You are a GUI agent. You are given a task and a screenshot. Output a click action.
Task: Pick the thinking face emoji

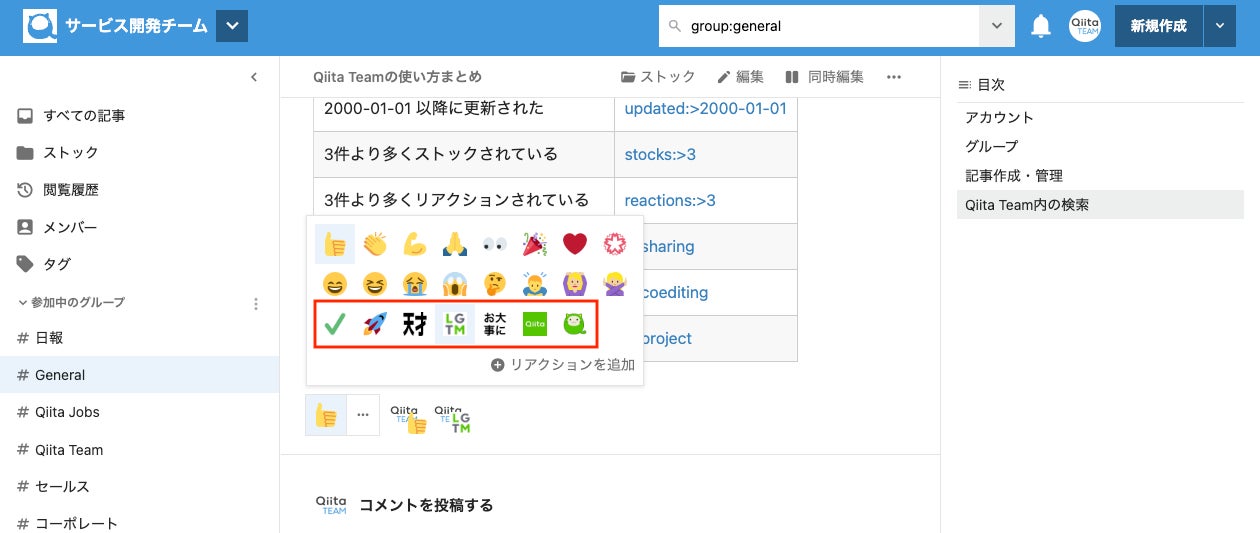pyautogui.click(x=494, y=285)
